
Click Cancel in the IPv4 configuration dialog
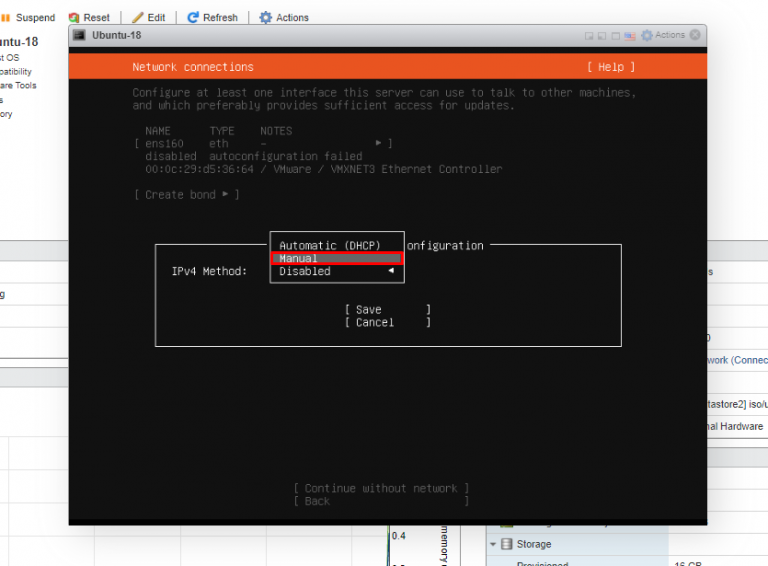[387, 322]
